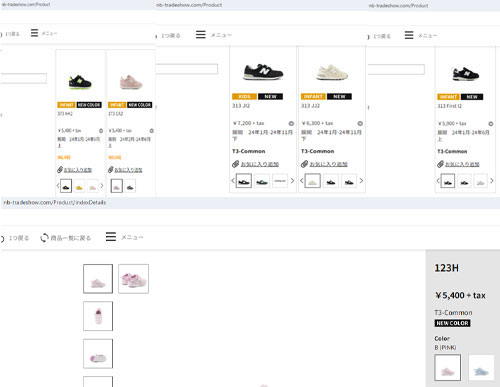Viewport: 500px width, 387px height.
Task: Click the paperclip favorite icon on the 313 JI2 card
Action: (x=236, y=164)
